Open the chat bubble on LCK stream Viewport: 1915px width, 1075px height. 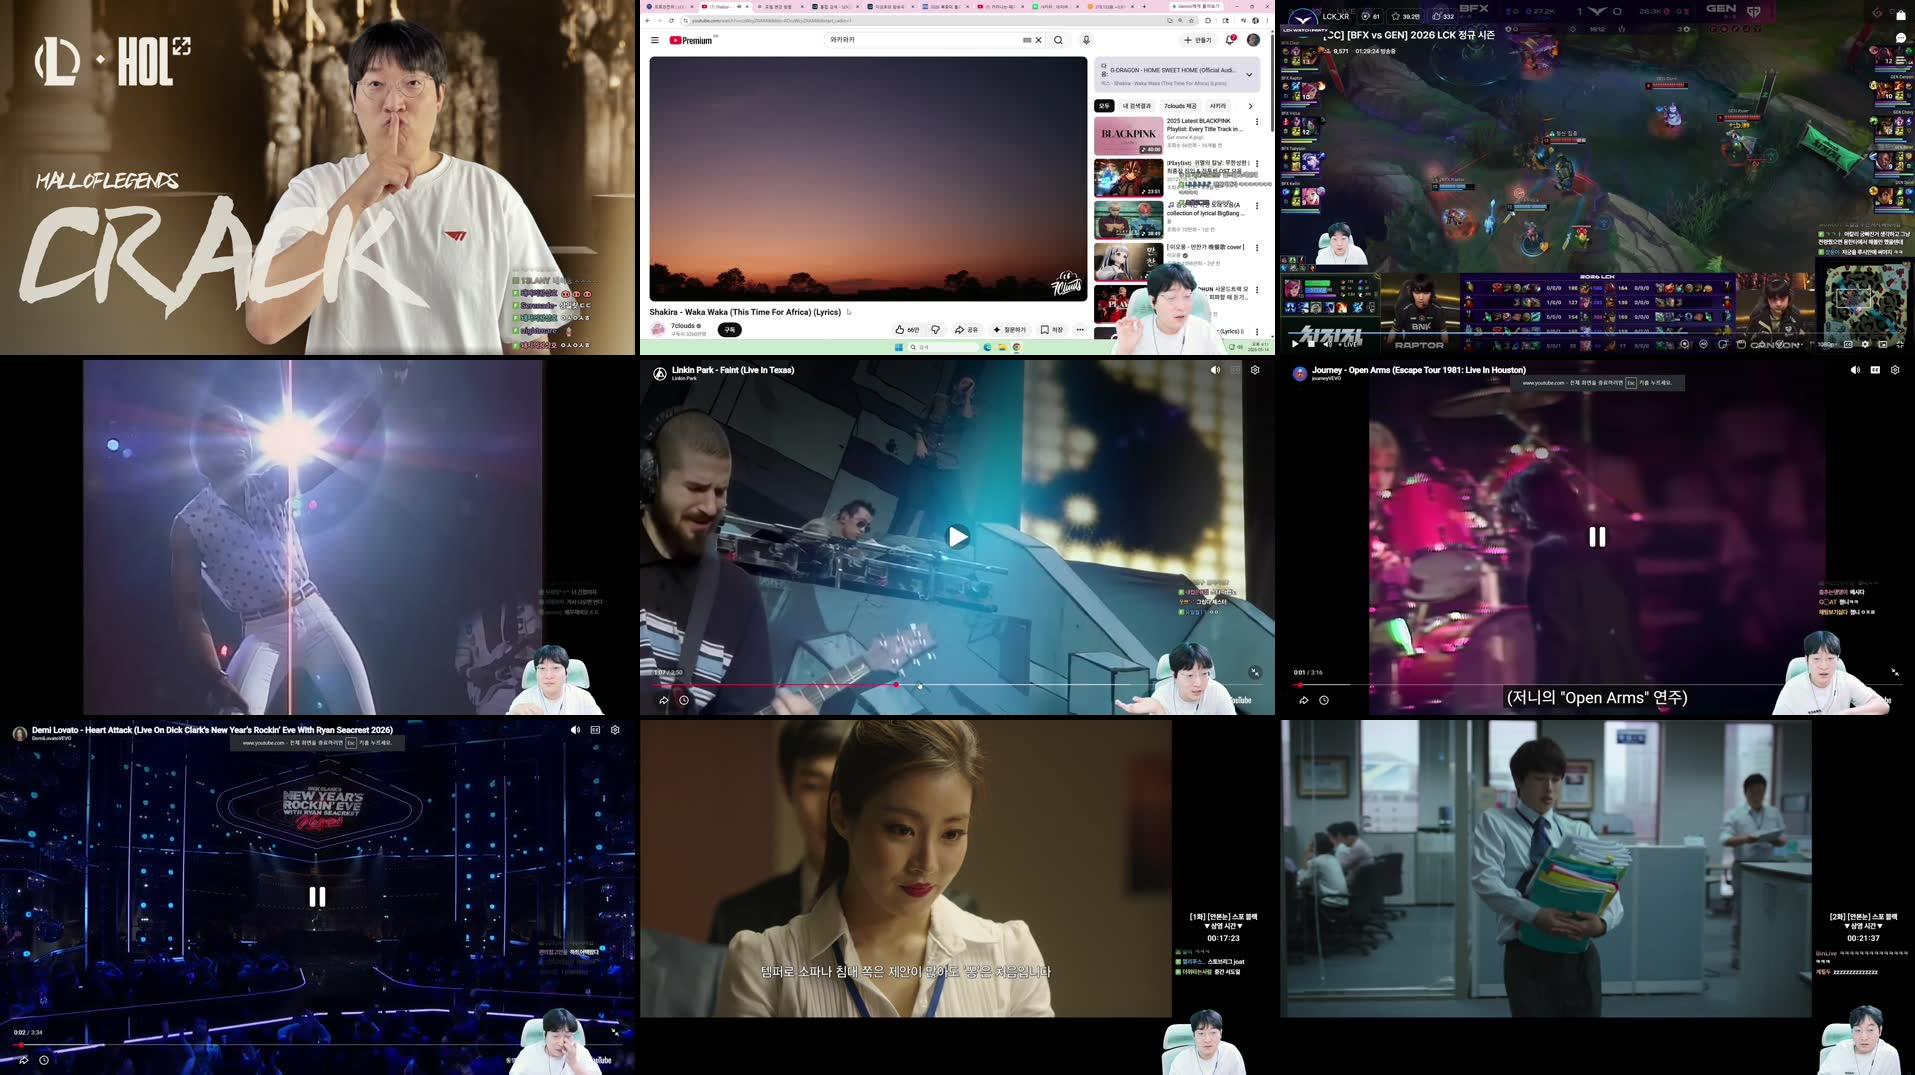[1901, 38]
